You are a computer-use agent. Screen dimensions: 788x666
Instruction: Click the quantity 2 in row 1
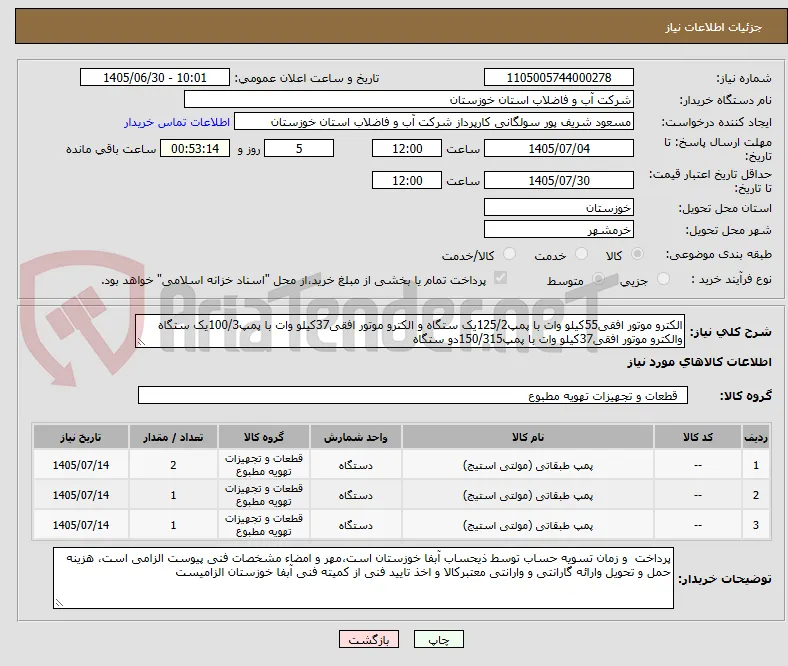coord(173,465)
